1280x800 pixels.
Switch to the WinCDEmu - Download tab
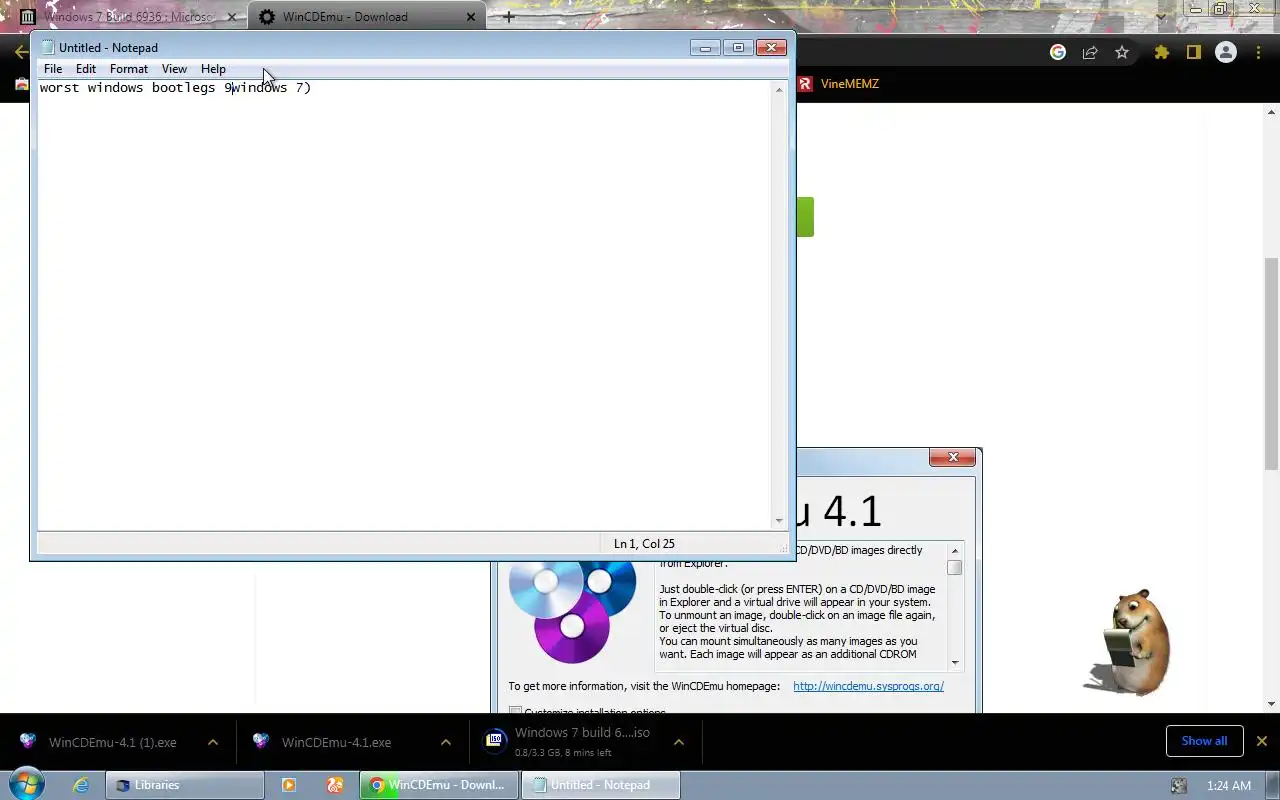[x=366, y=17]
